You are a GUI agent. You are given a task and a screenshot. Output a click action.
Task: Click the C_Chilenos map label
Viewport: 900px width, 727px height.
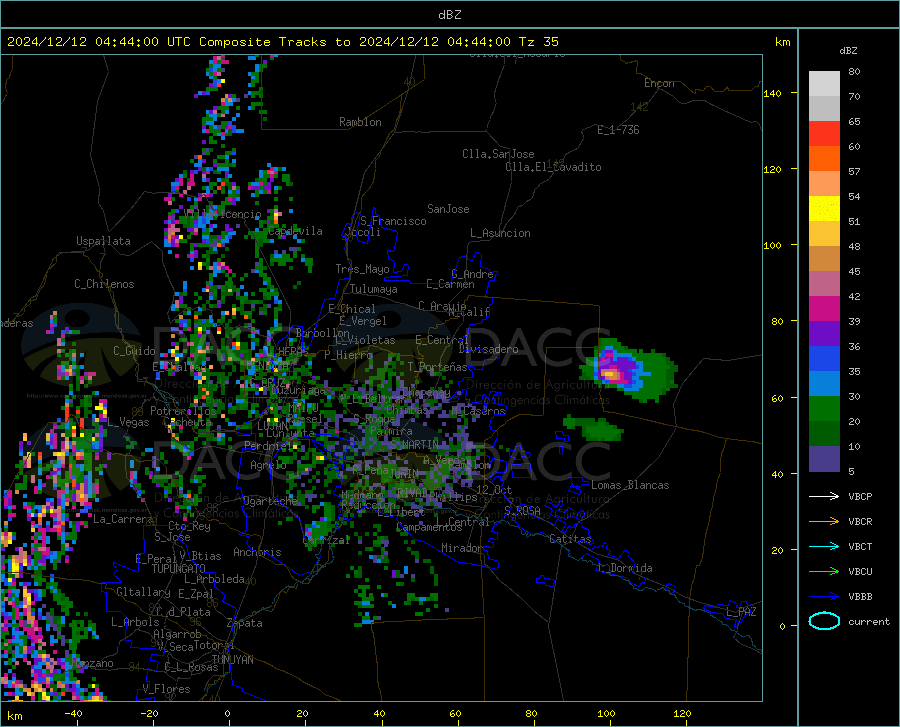click(104, 284)
